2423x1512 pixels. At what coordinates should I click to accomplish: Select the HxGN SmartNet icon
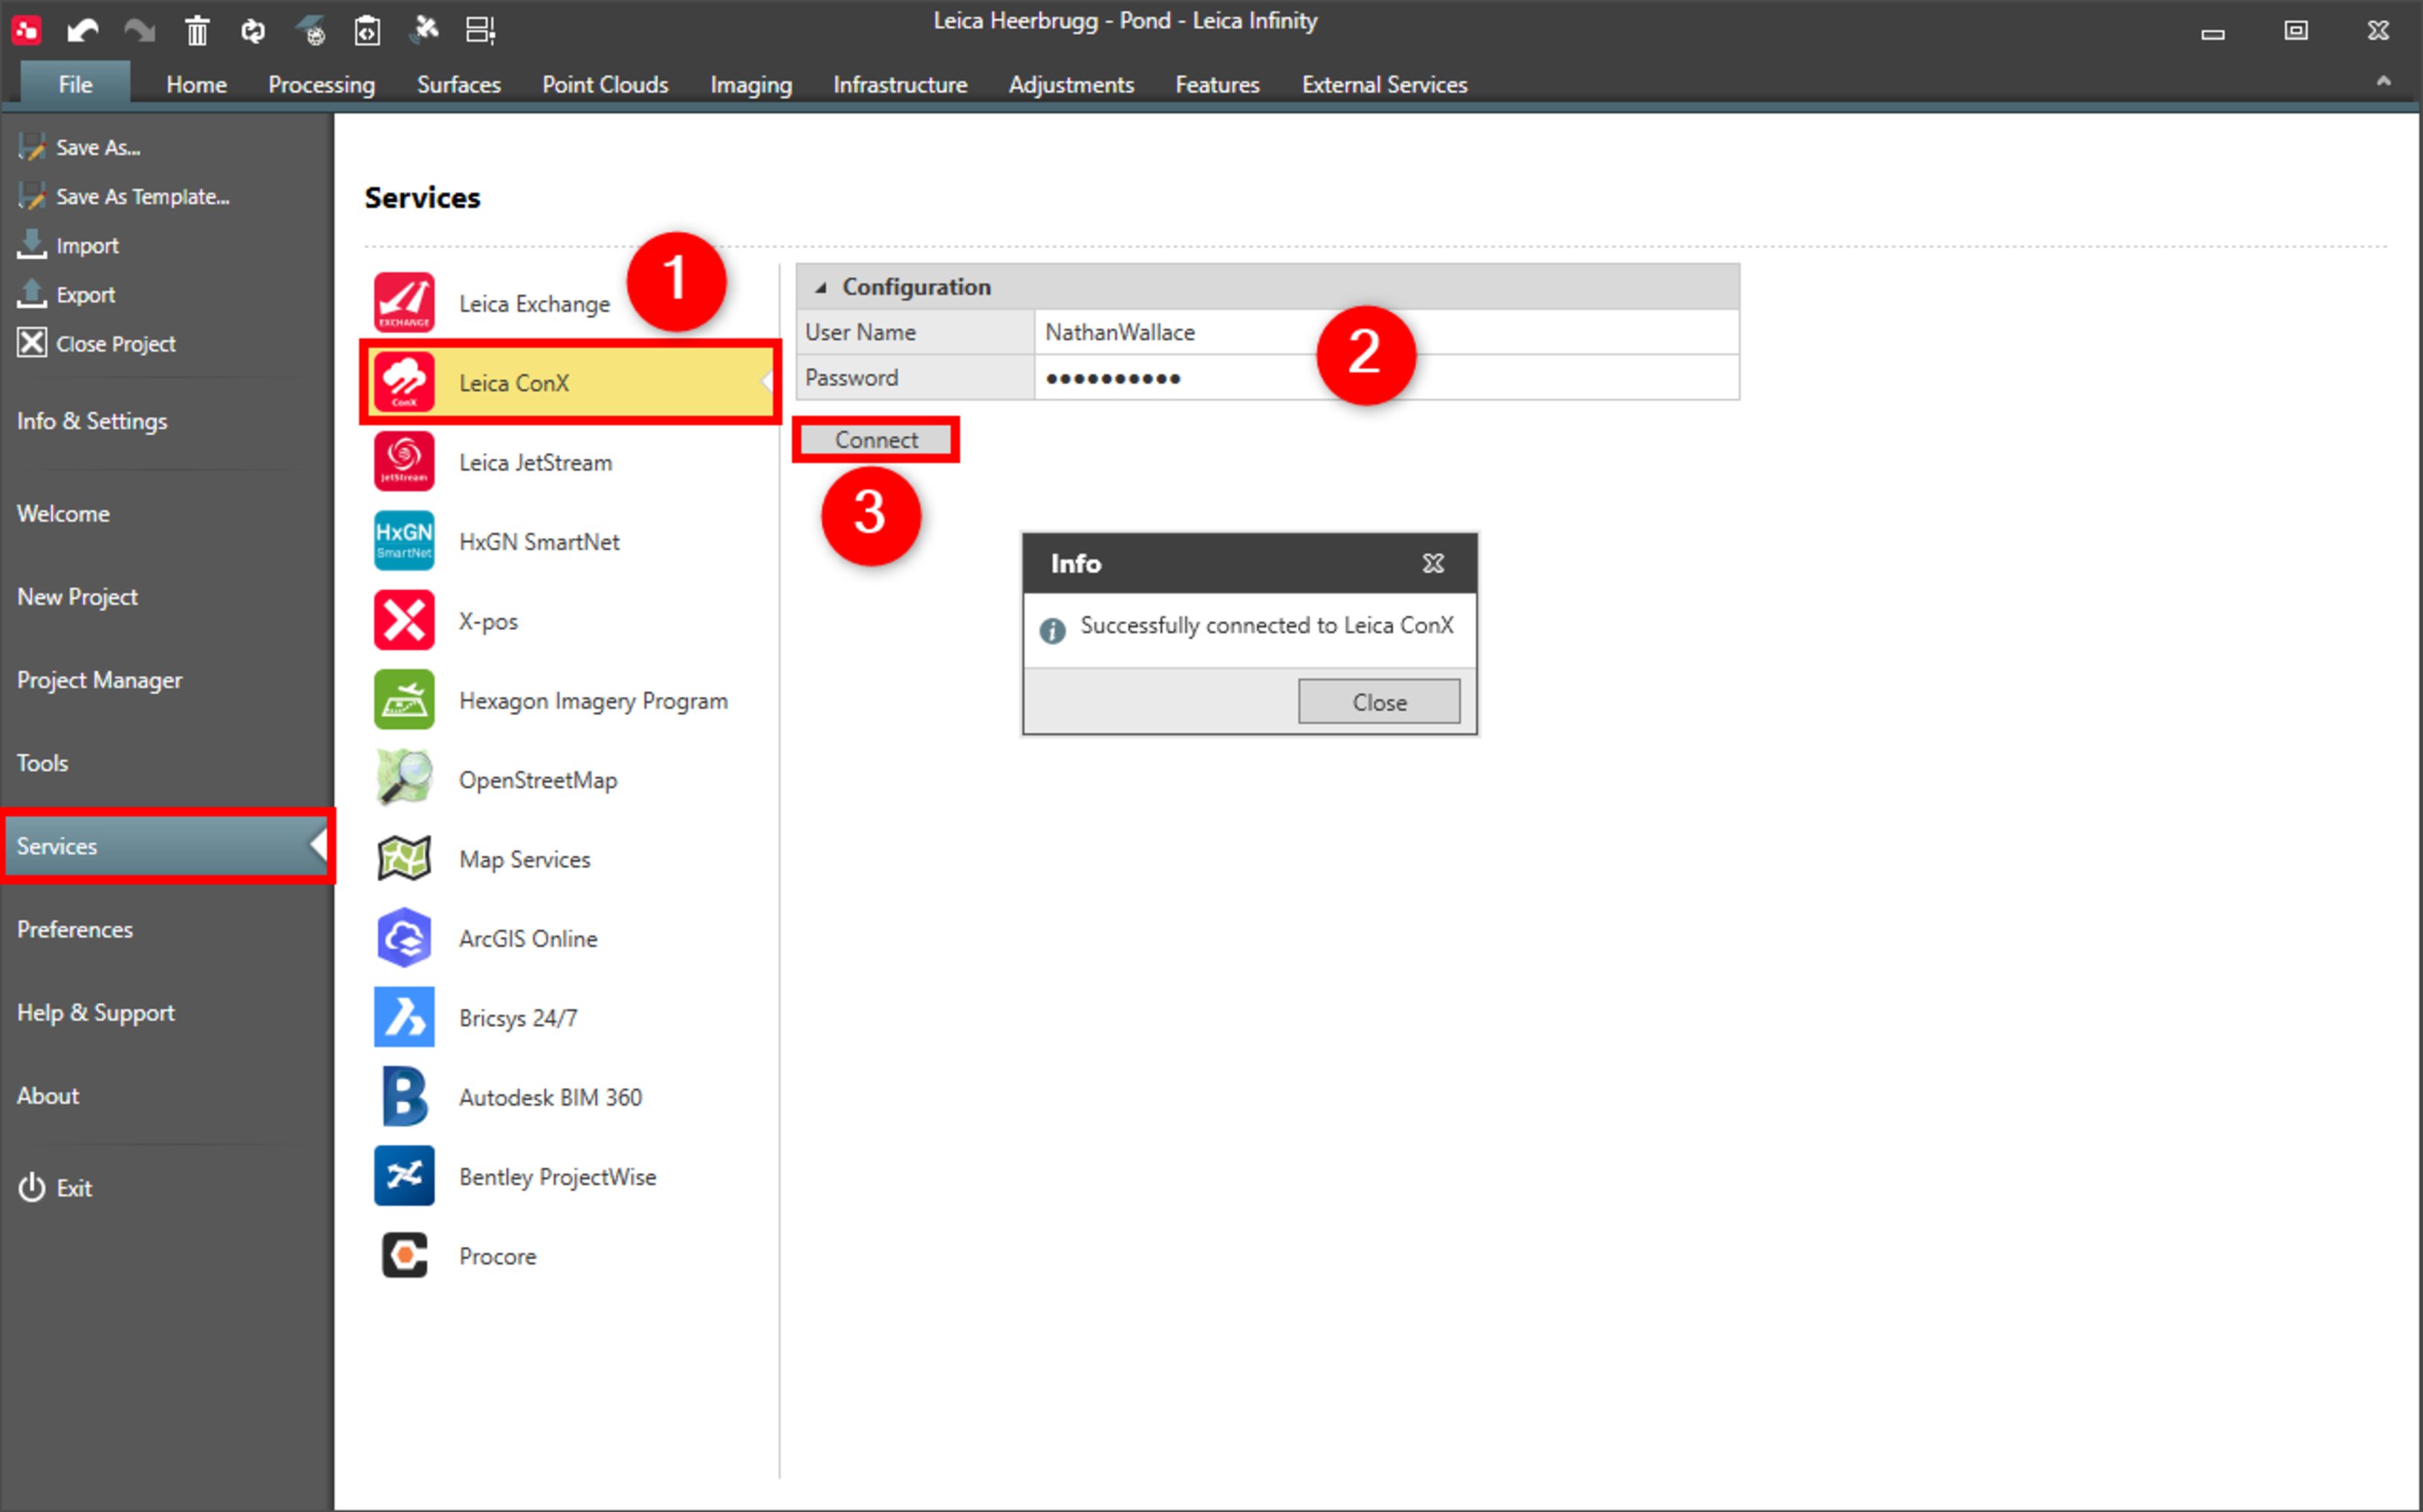404,540
